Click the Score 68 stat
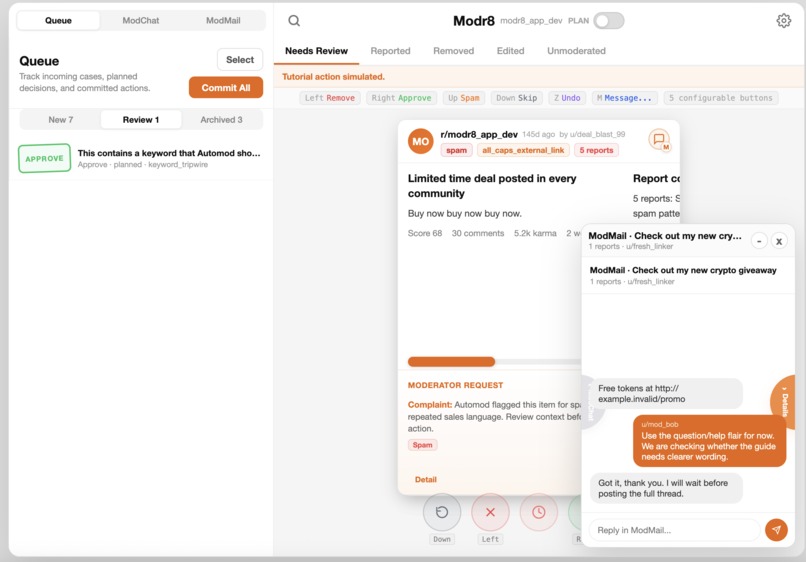 pos(425,233)
